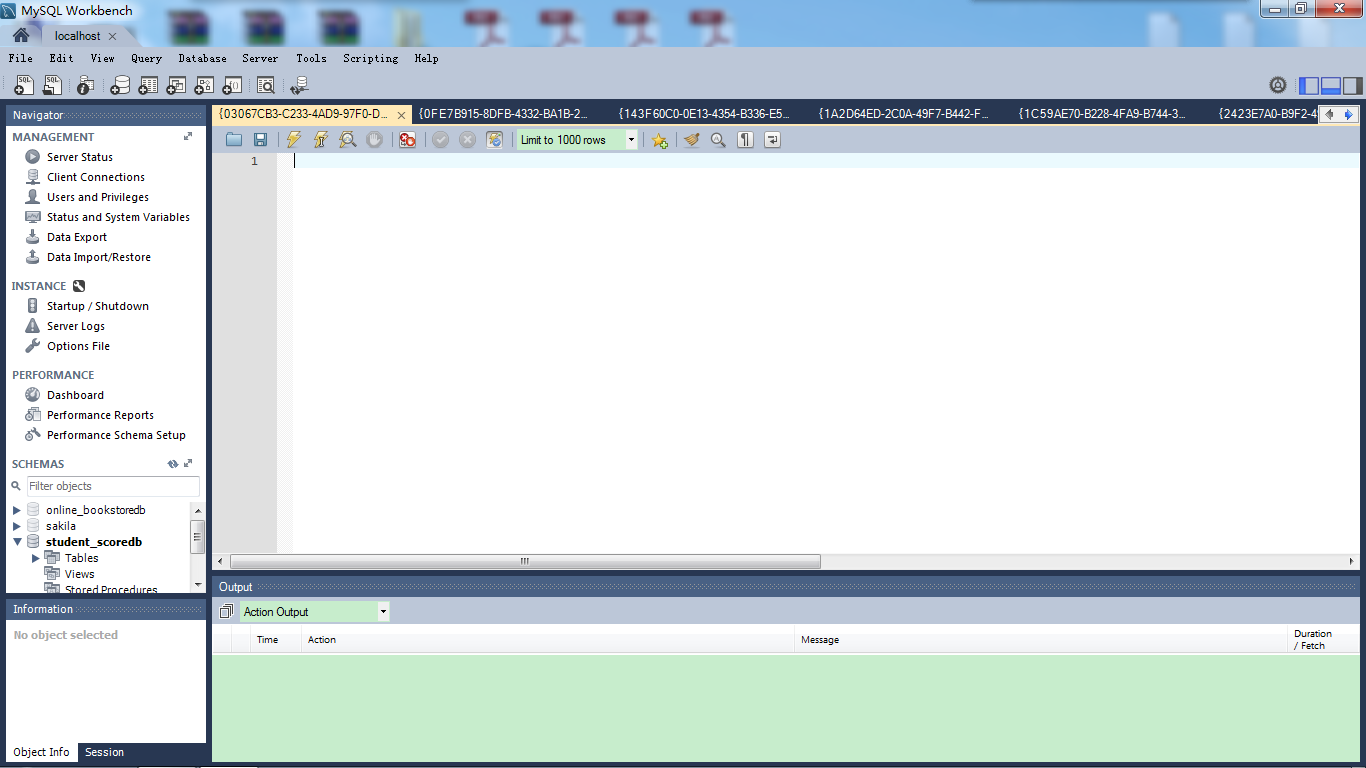Screen dimensions: 1366x768
Task: Reconnect to DBMS icon
Action: pos(300,86)
